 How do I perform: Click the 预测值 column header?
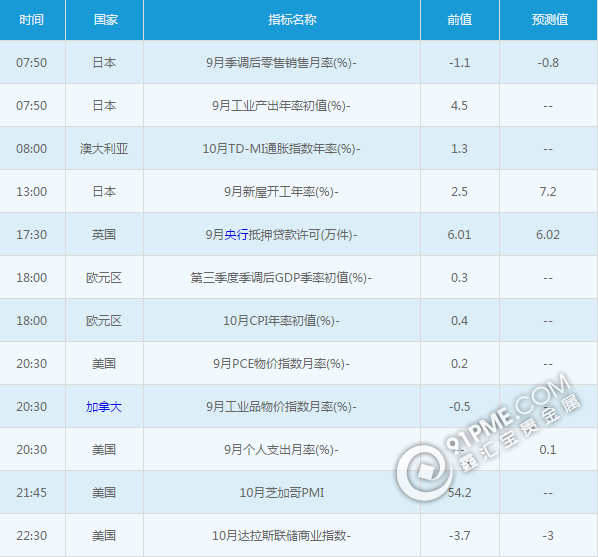coord(550,20)
